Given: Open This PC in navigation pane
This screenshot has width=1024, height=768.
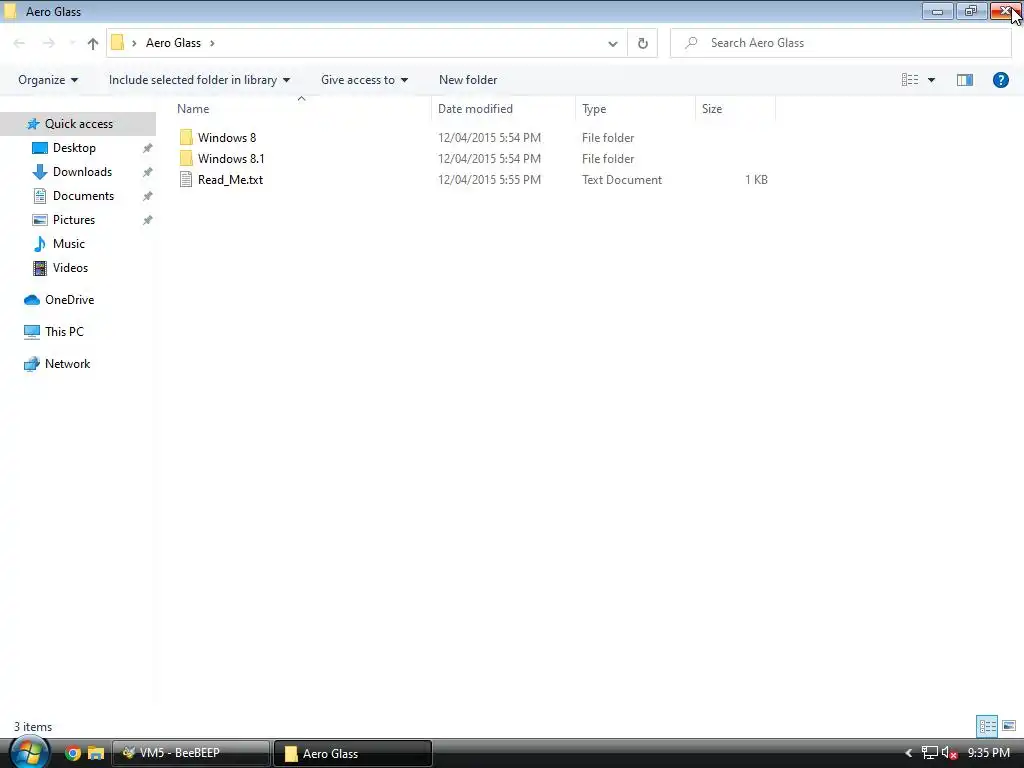Looking at the screenshot, I should point(64,332).
